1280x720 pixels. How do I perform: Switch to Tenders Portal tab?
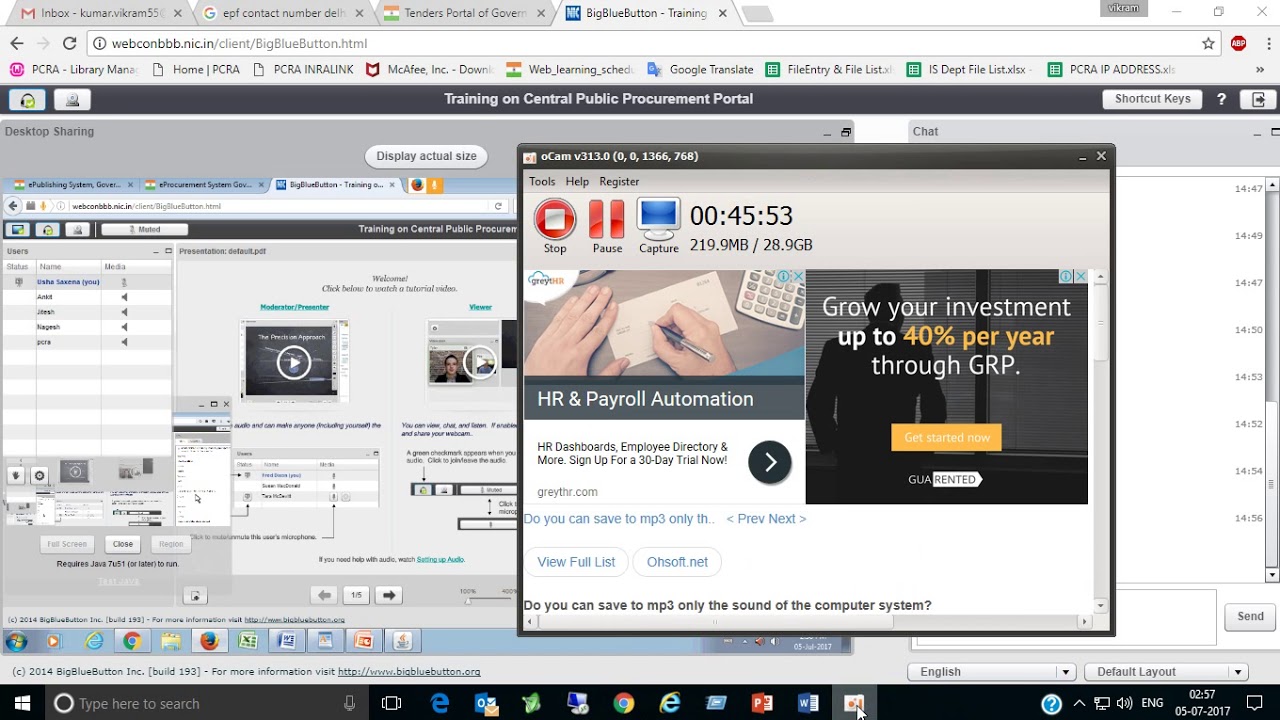462,14
